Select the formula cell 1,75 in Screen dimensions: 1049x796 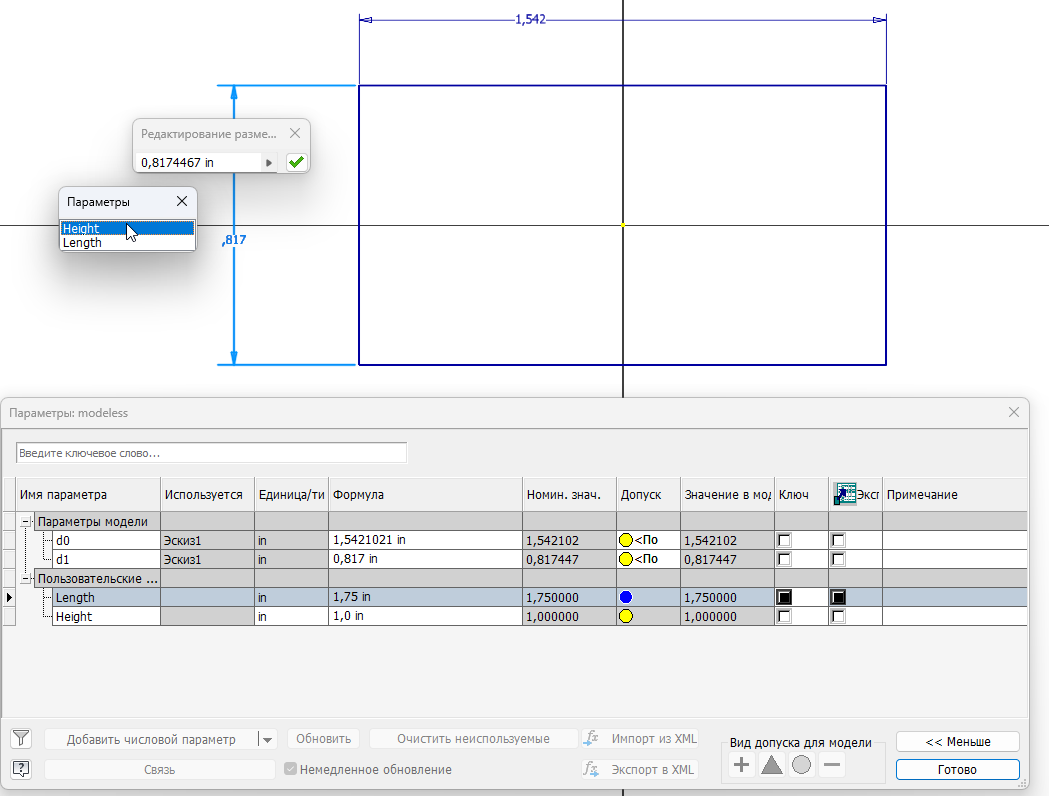[425, 597]
